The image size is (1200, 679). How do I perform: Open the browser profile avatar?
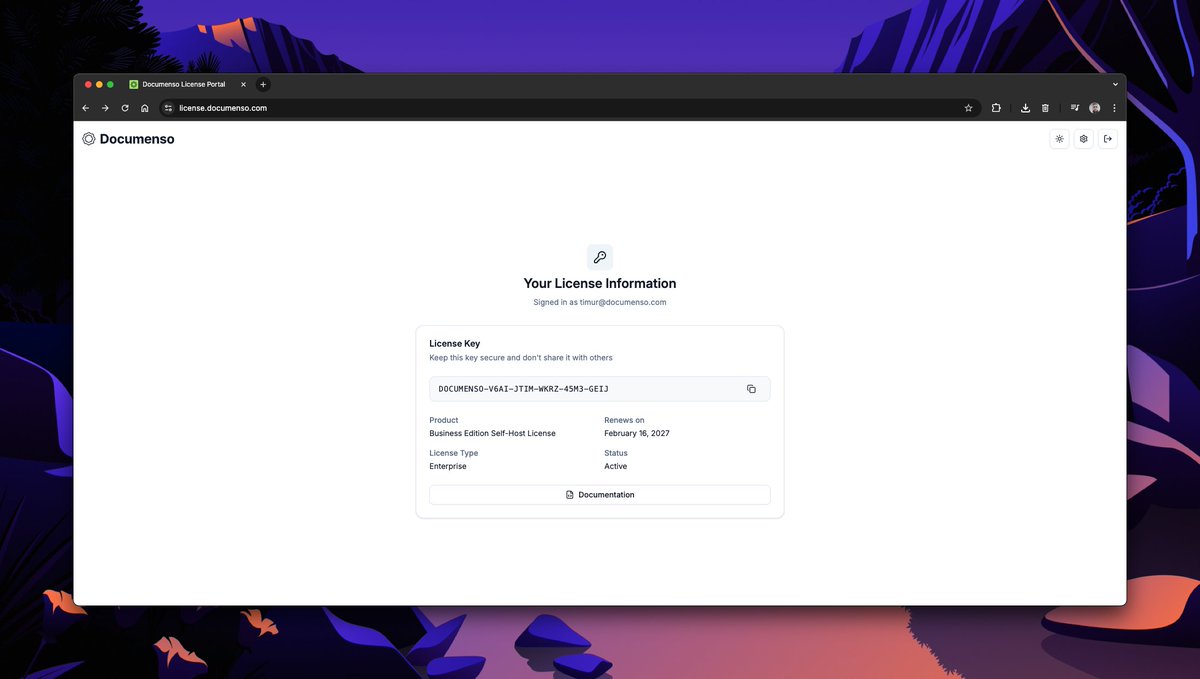[x=1095, y=108]
